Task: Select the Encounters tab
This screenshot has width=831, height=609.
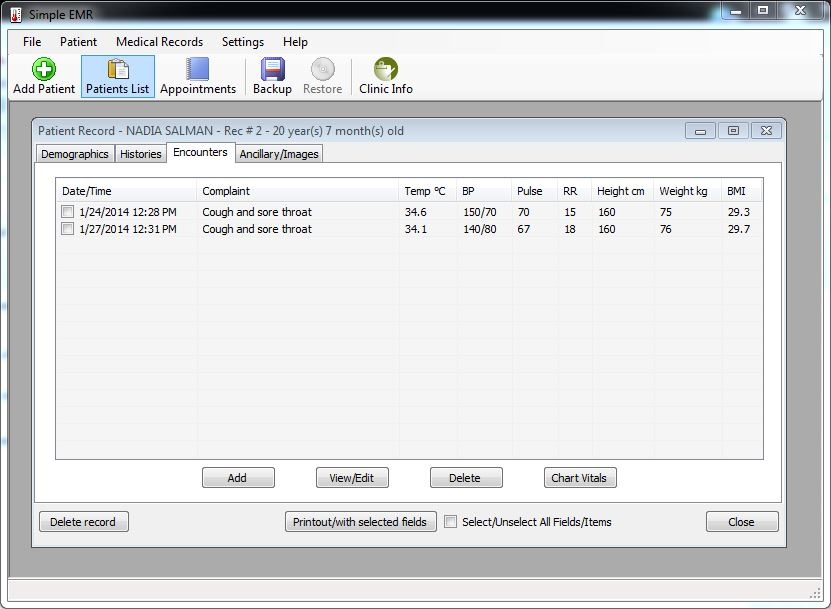Action: pyautogui.click(x=200, y=152)
